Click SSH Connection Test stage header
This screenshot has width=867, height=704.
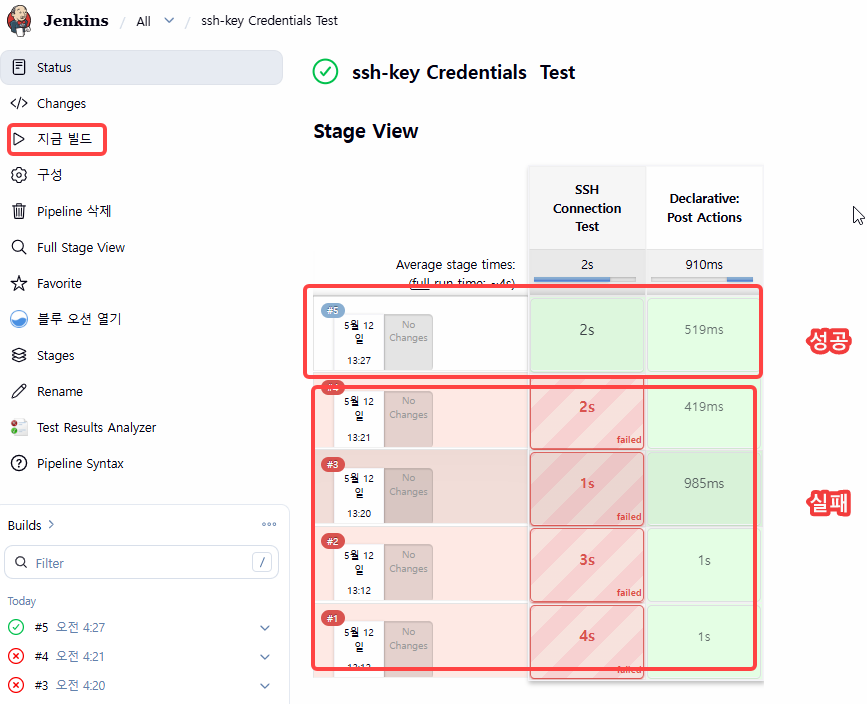(x=587, y=208)
